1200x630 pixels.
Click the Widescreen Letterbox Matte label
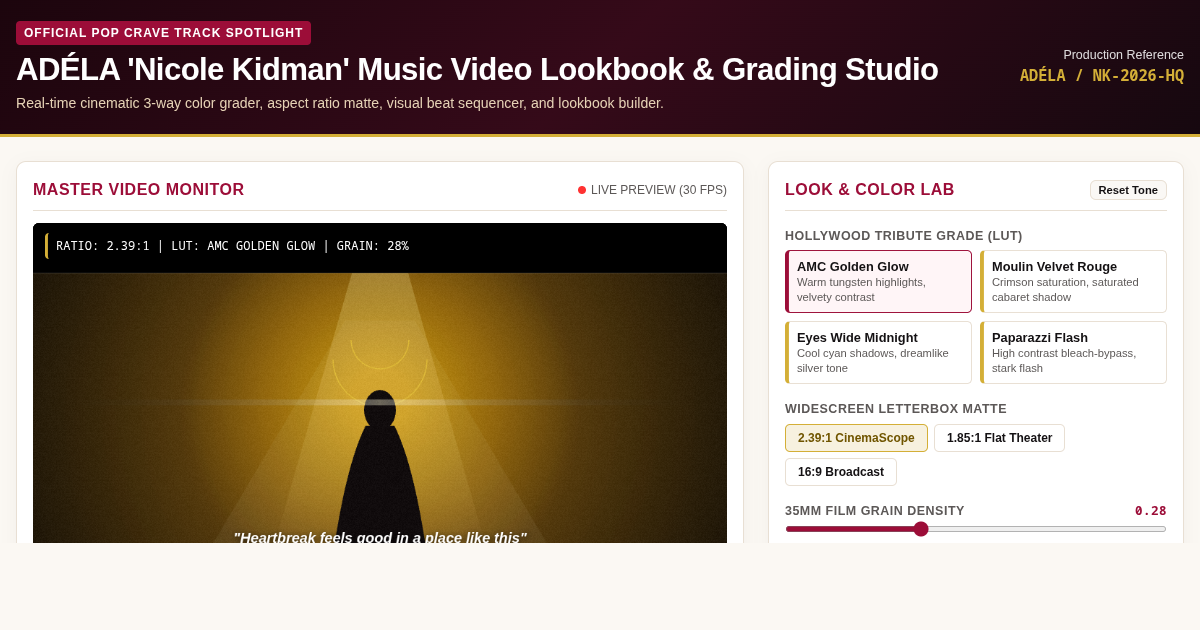coord(895,409)
